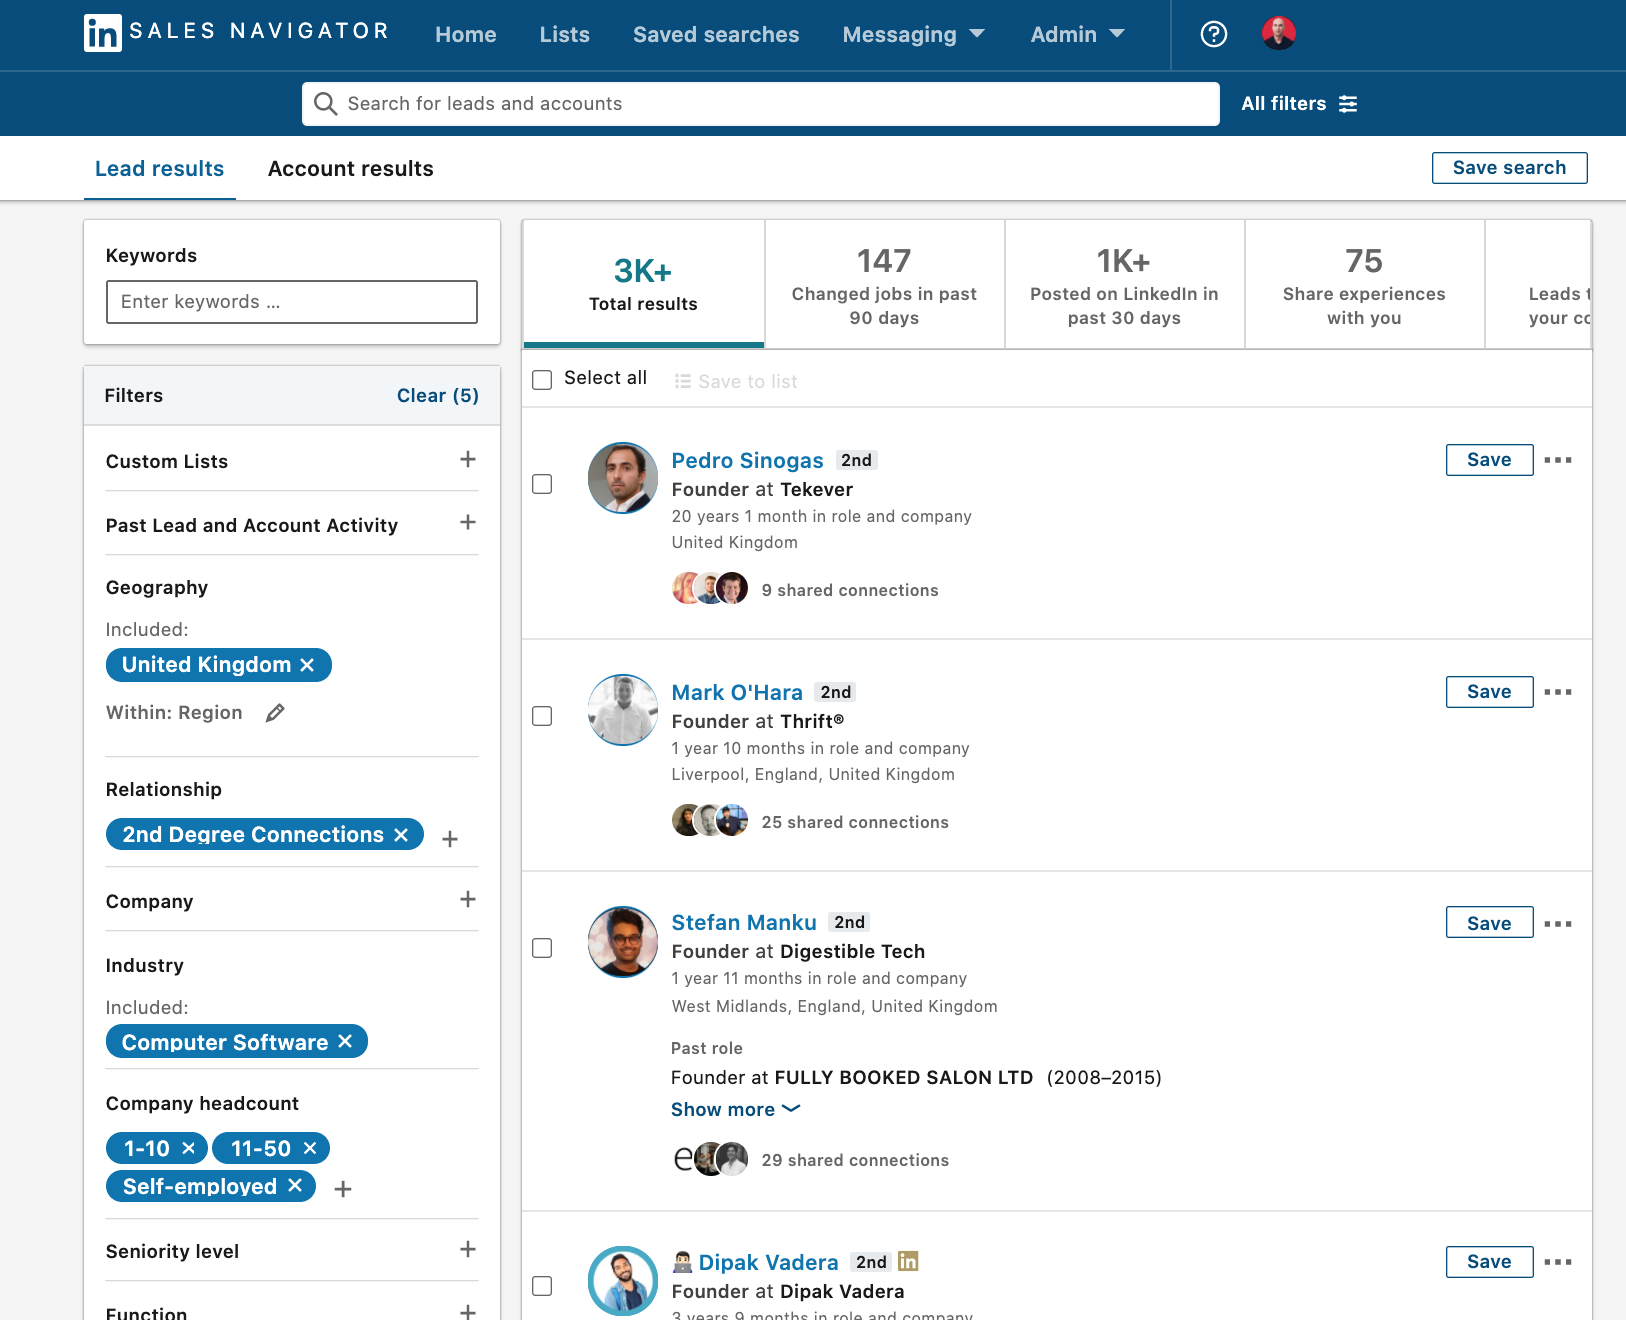Image resolution: width=1626 pixels, height=1320 pixels.
Task: Remove the 1-10 headcount filter
Action: pos(188,1148)
